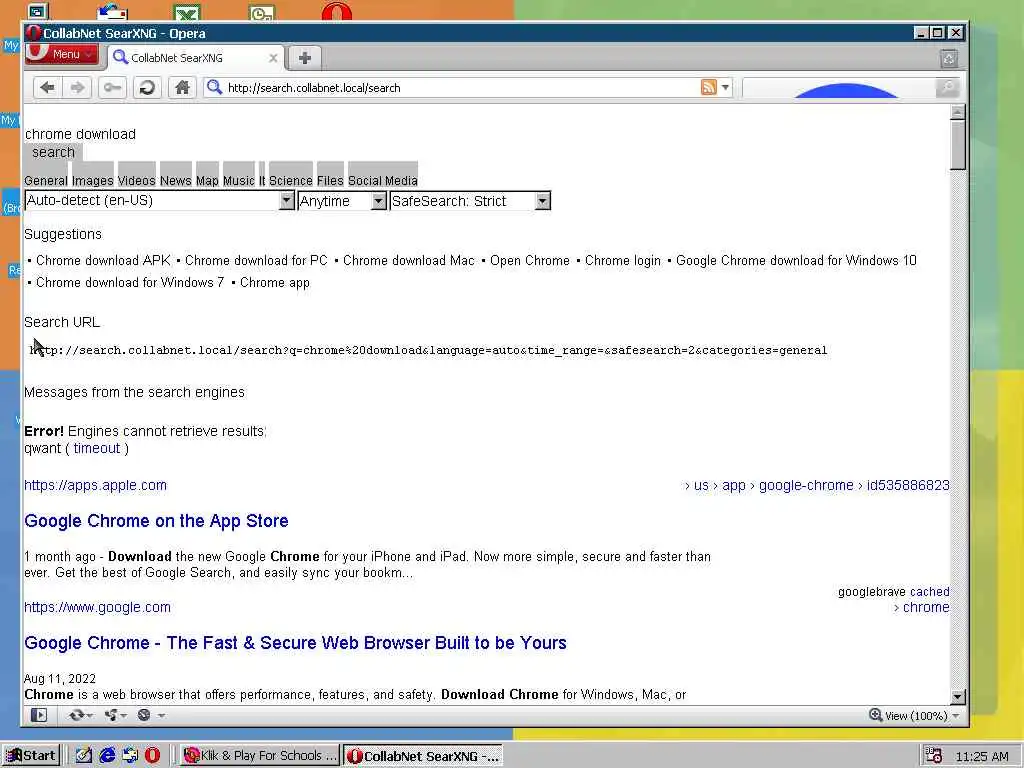
Task: Select suggestion Chrome app
Action: point(274,283)
